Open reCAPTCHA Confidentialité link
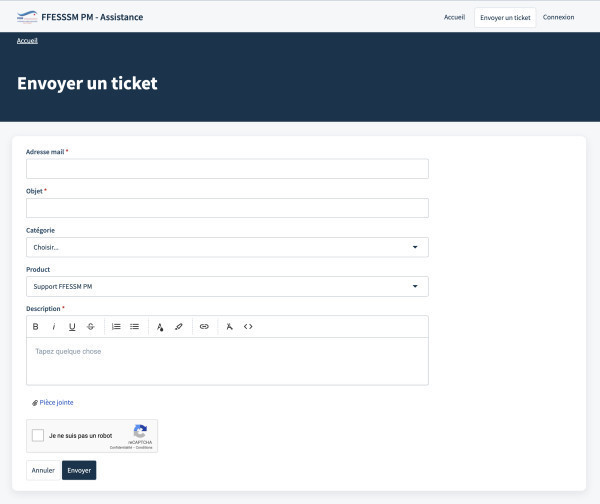 tap(121, 447)
